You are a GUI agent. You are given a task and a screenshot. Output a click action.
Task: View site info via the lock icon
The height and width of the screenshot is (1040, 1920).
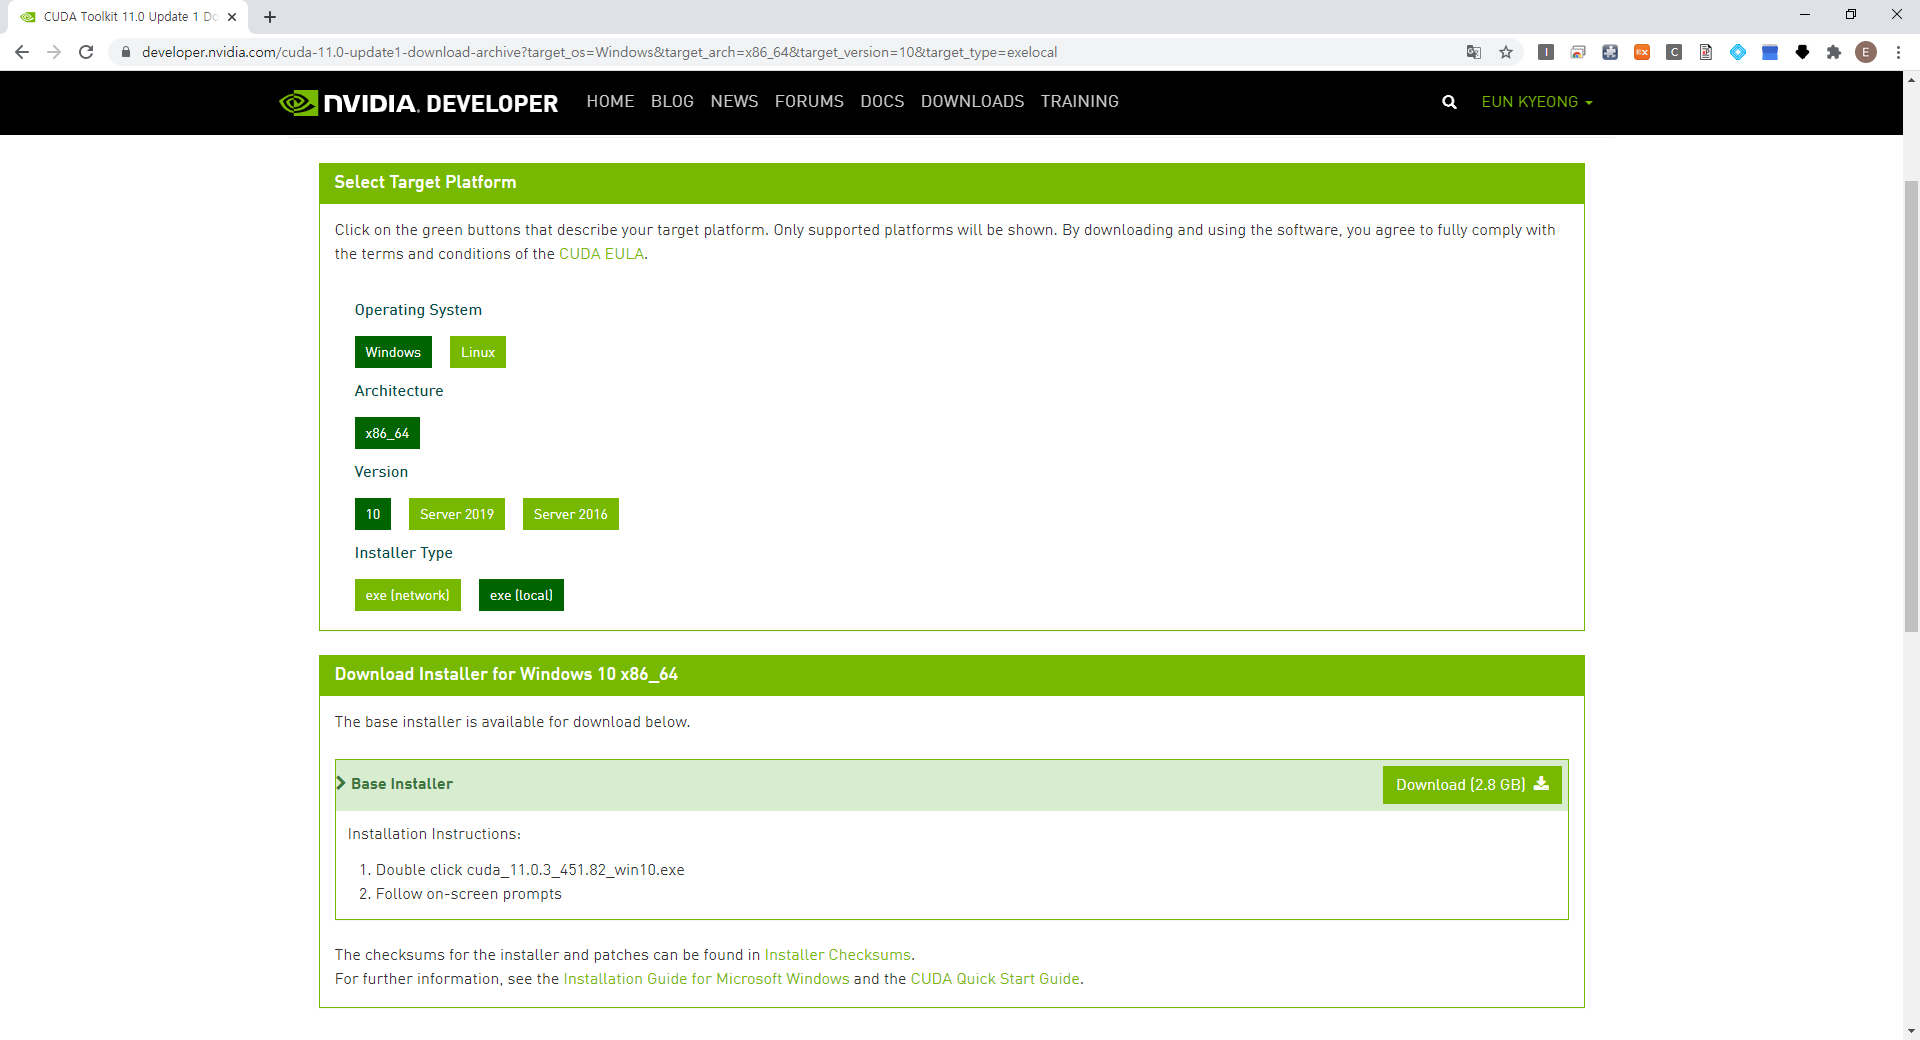pyautogui.click(x=126, y=52)
